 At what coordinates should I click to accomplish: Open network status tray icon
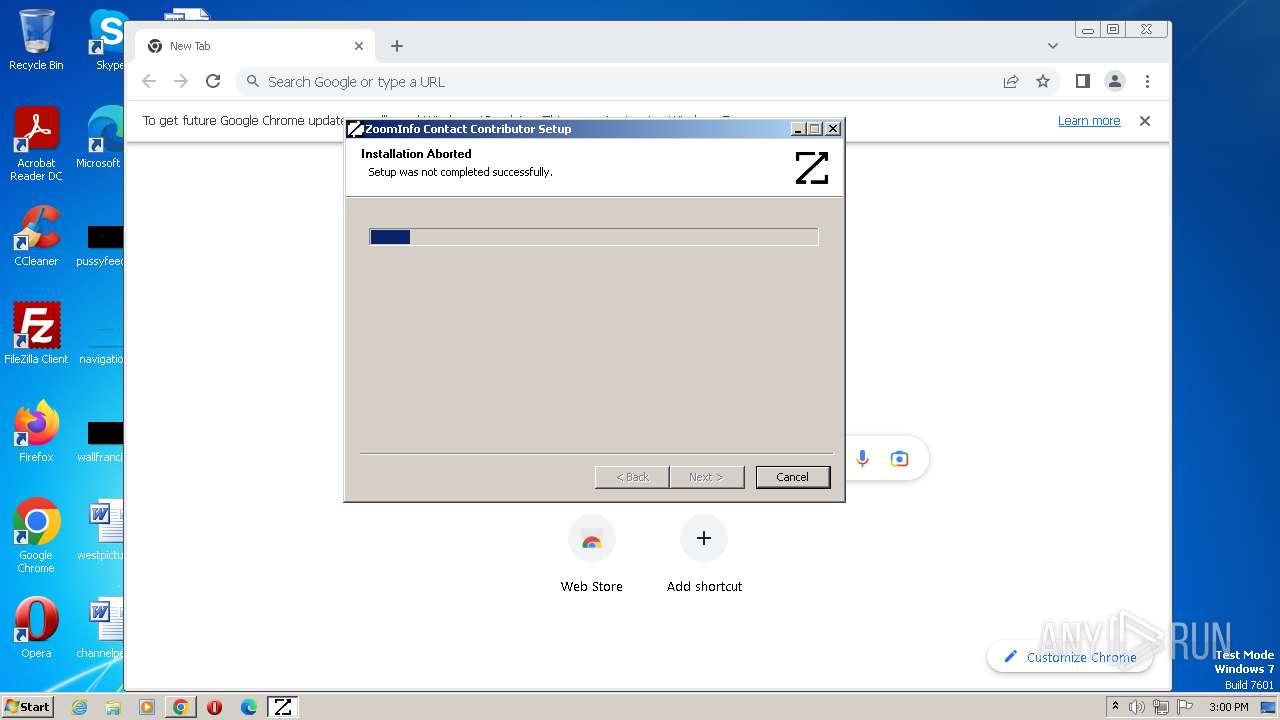point(1161,707)
